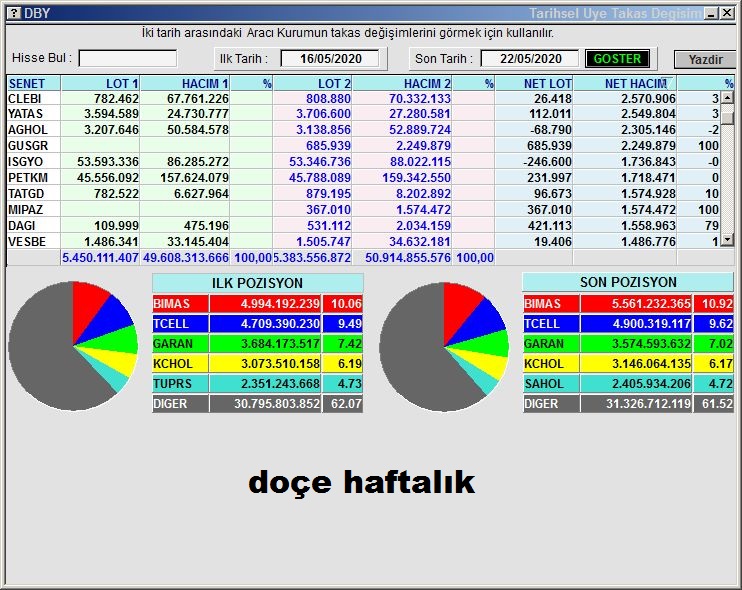Screen dimensions: 742x590
Task: Select the AGHOL row name
Action: 27,130
